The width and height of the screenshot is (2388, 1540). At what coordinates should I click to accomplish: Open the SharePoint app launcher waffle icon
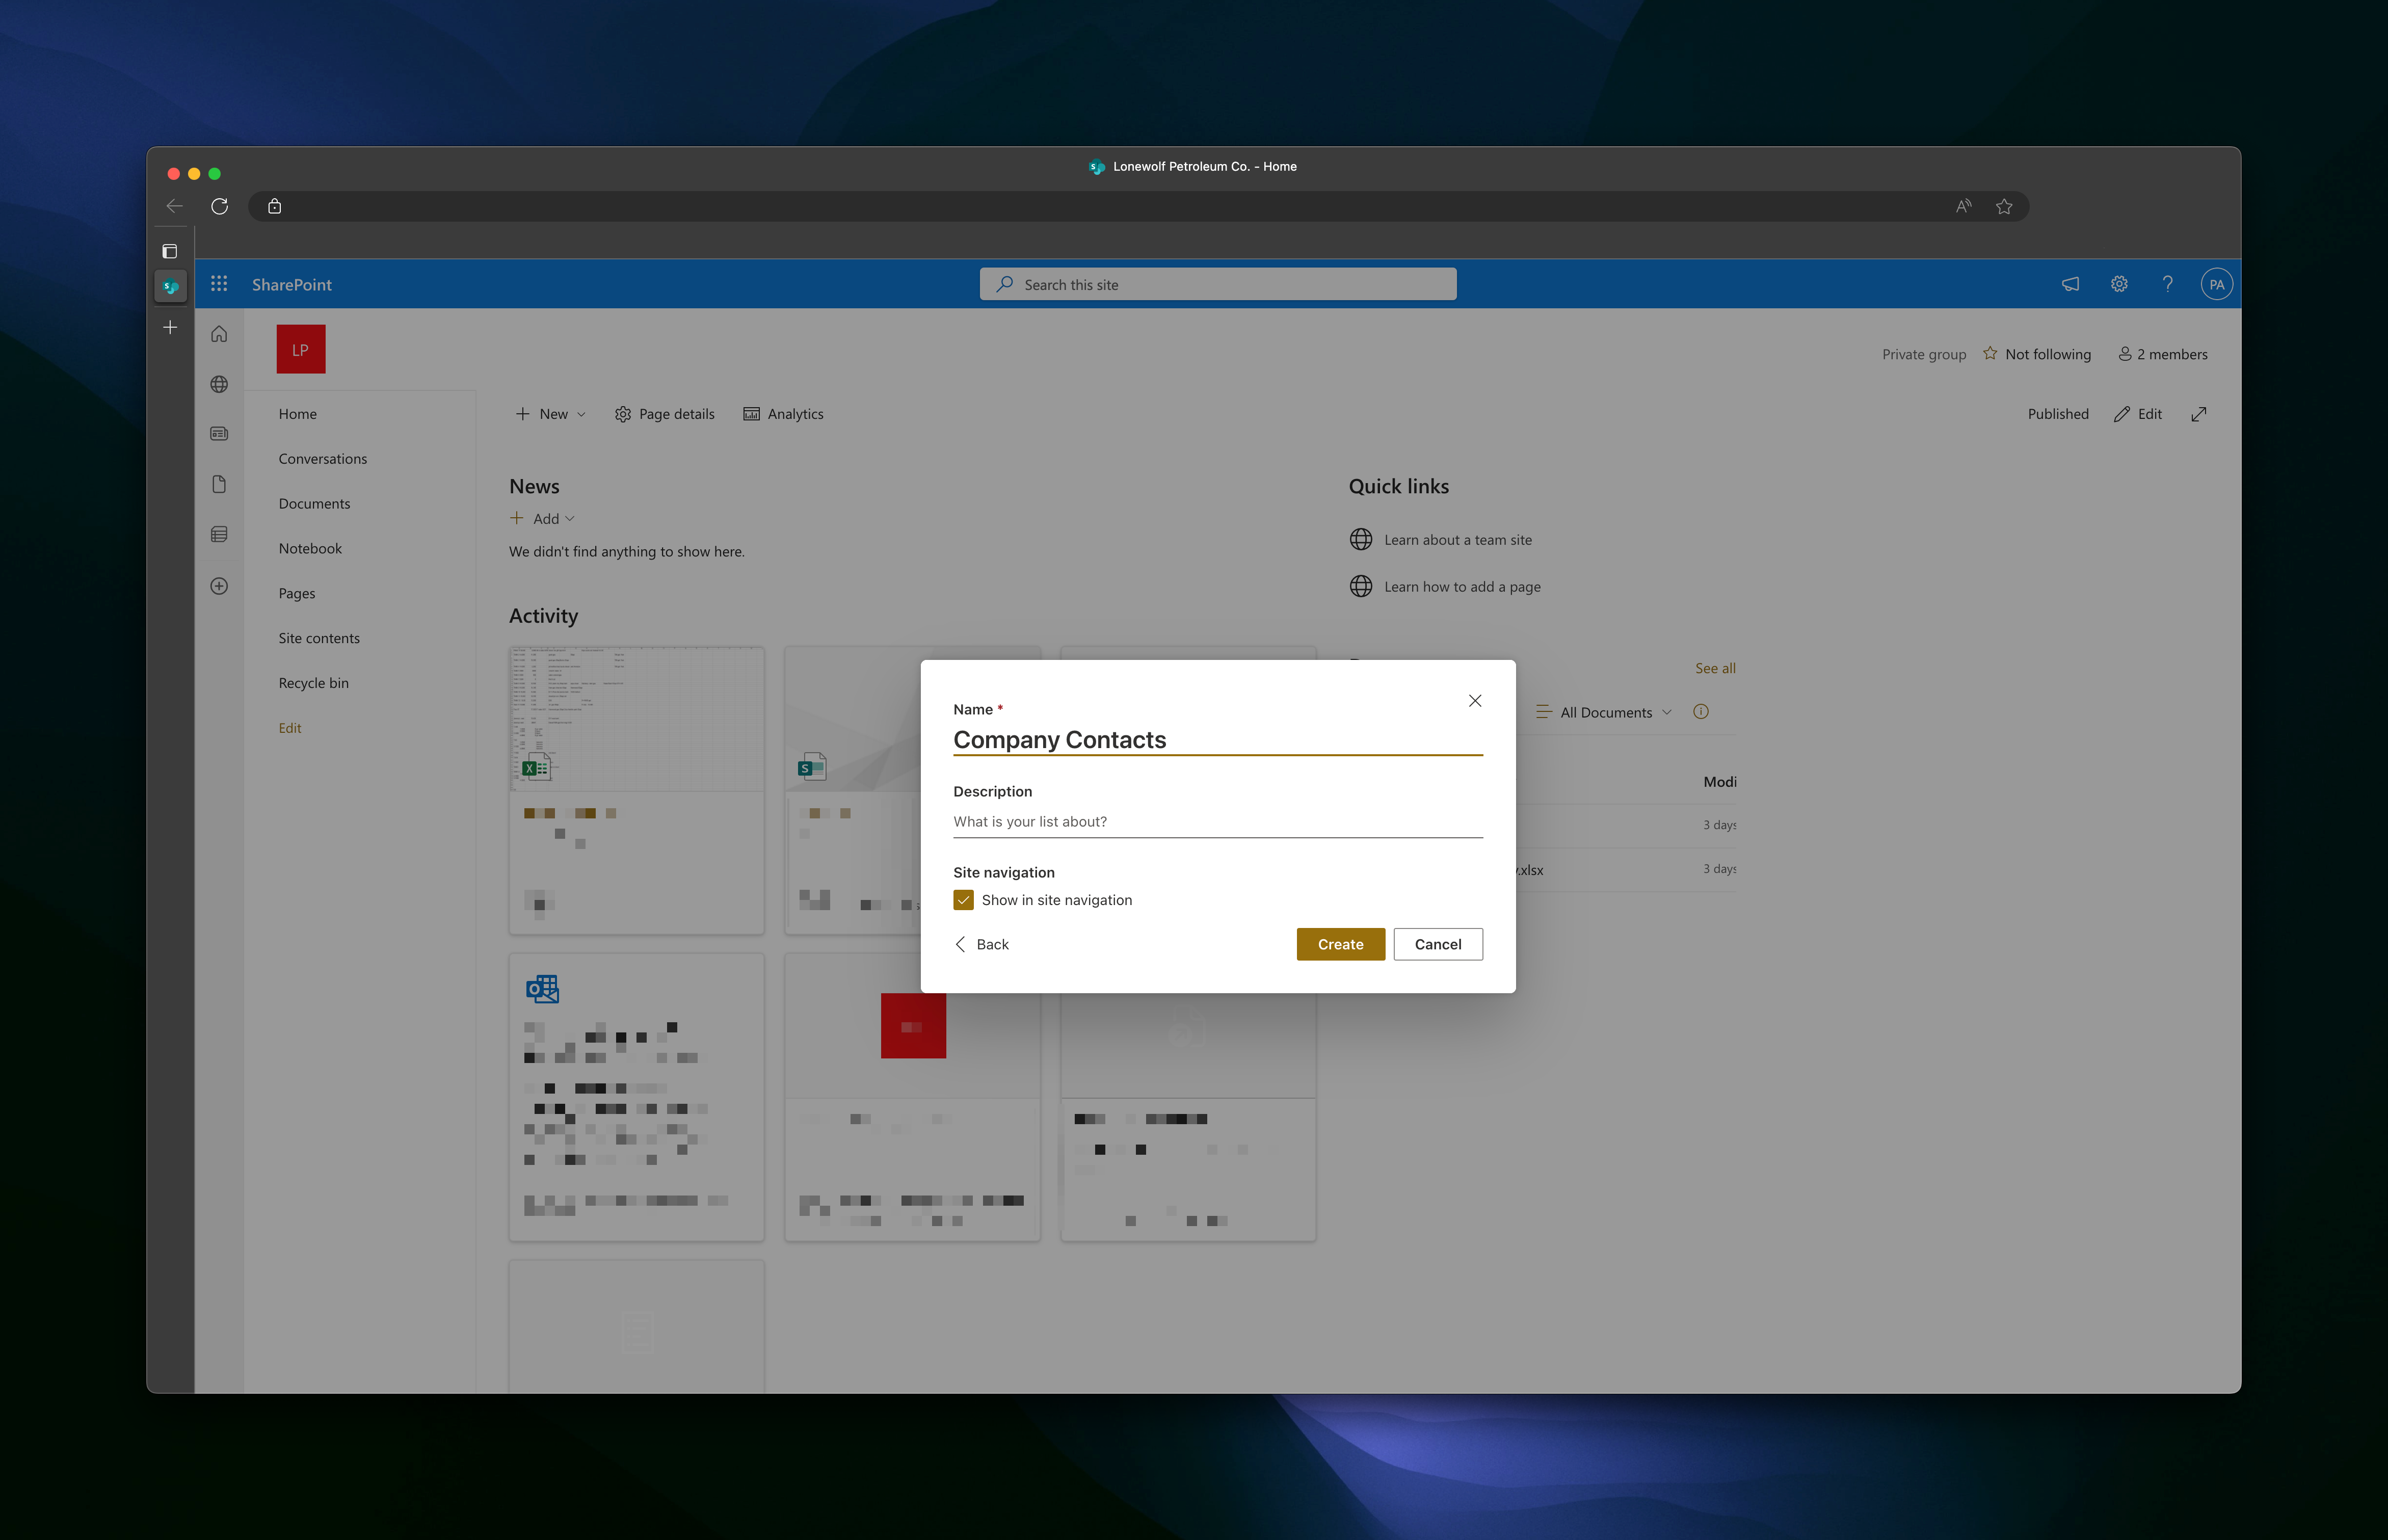tap(219, 284)
